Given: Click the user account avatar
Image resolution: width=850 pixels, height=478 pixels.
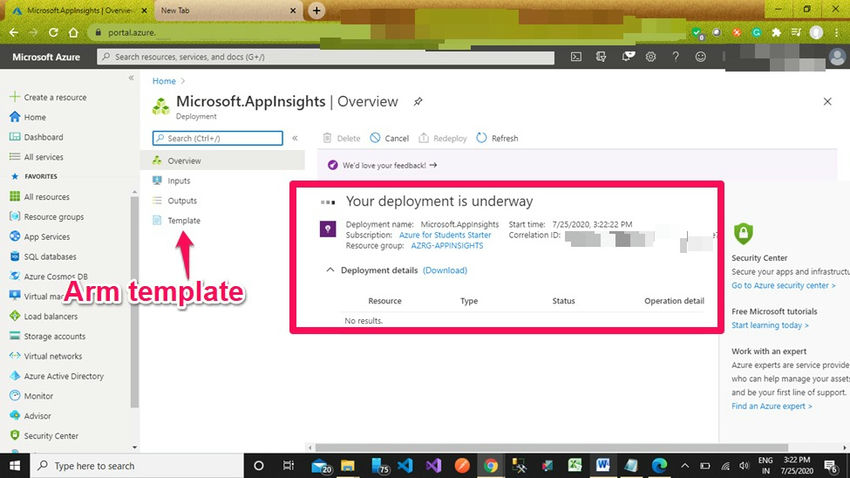Looking at the screenshot, I should coord(837,56).
